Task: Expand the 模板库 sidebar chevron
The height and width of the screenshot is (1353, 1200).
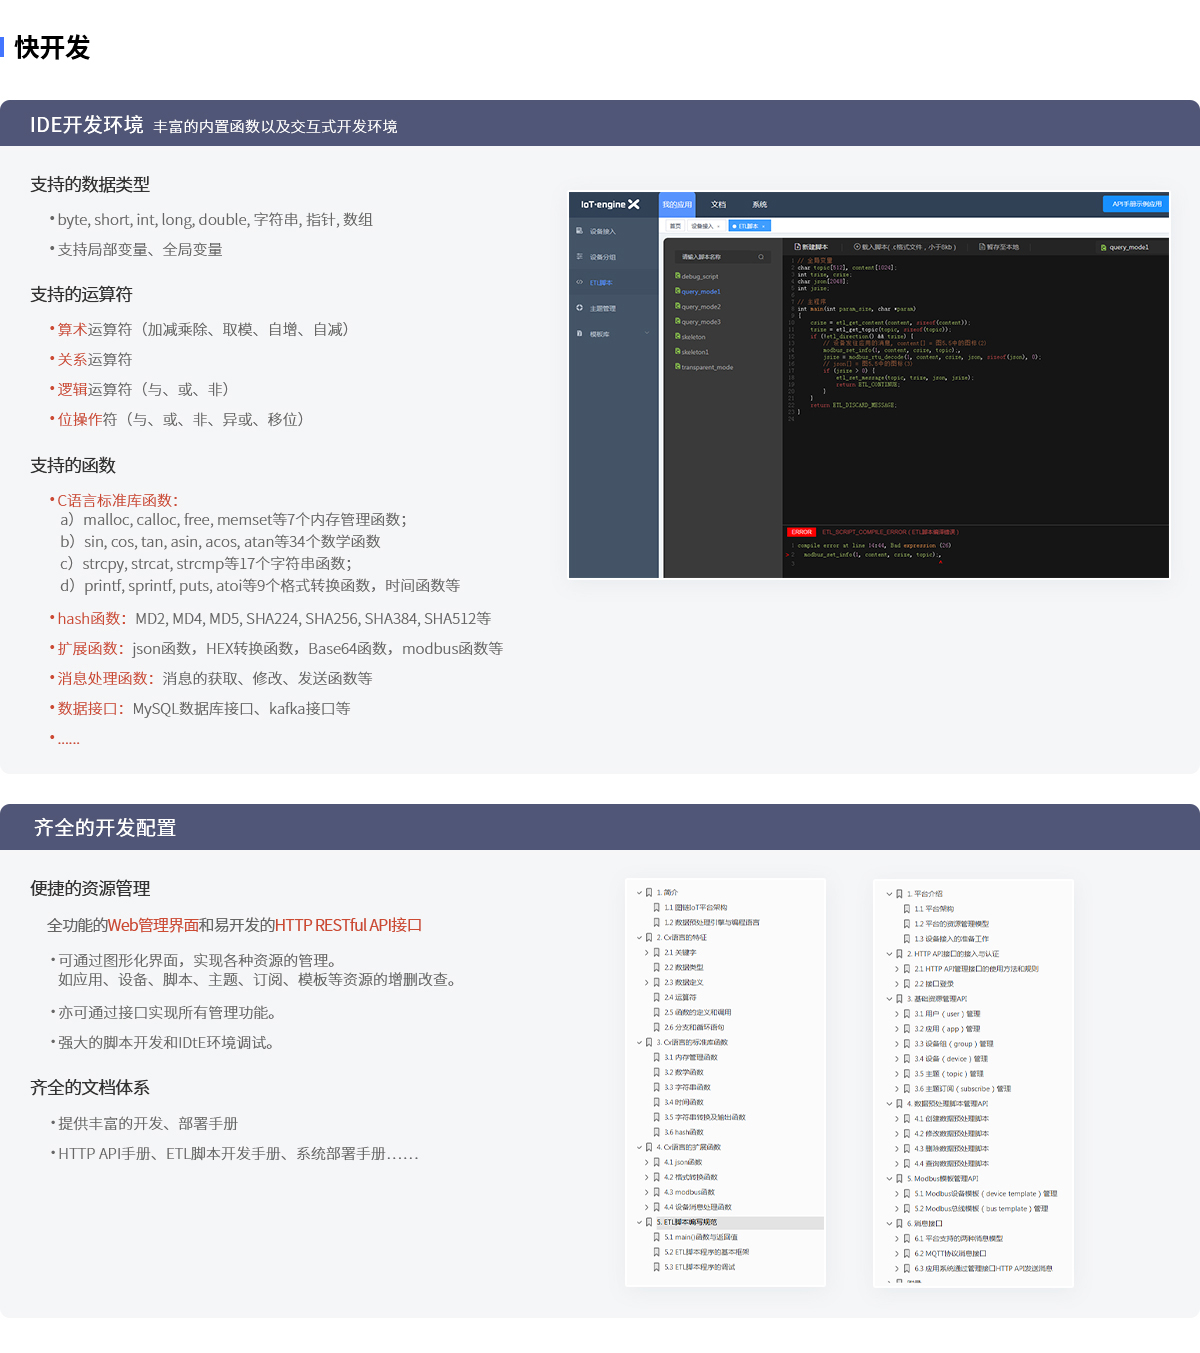Action: (647, 334)
